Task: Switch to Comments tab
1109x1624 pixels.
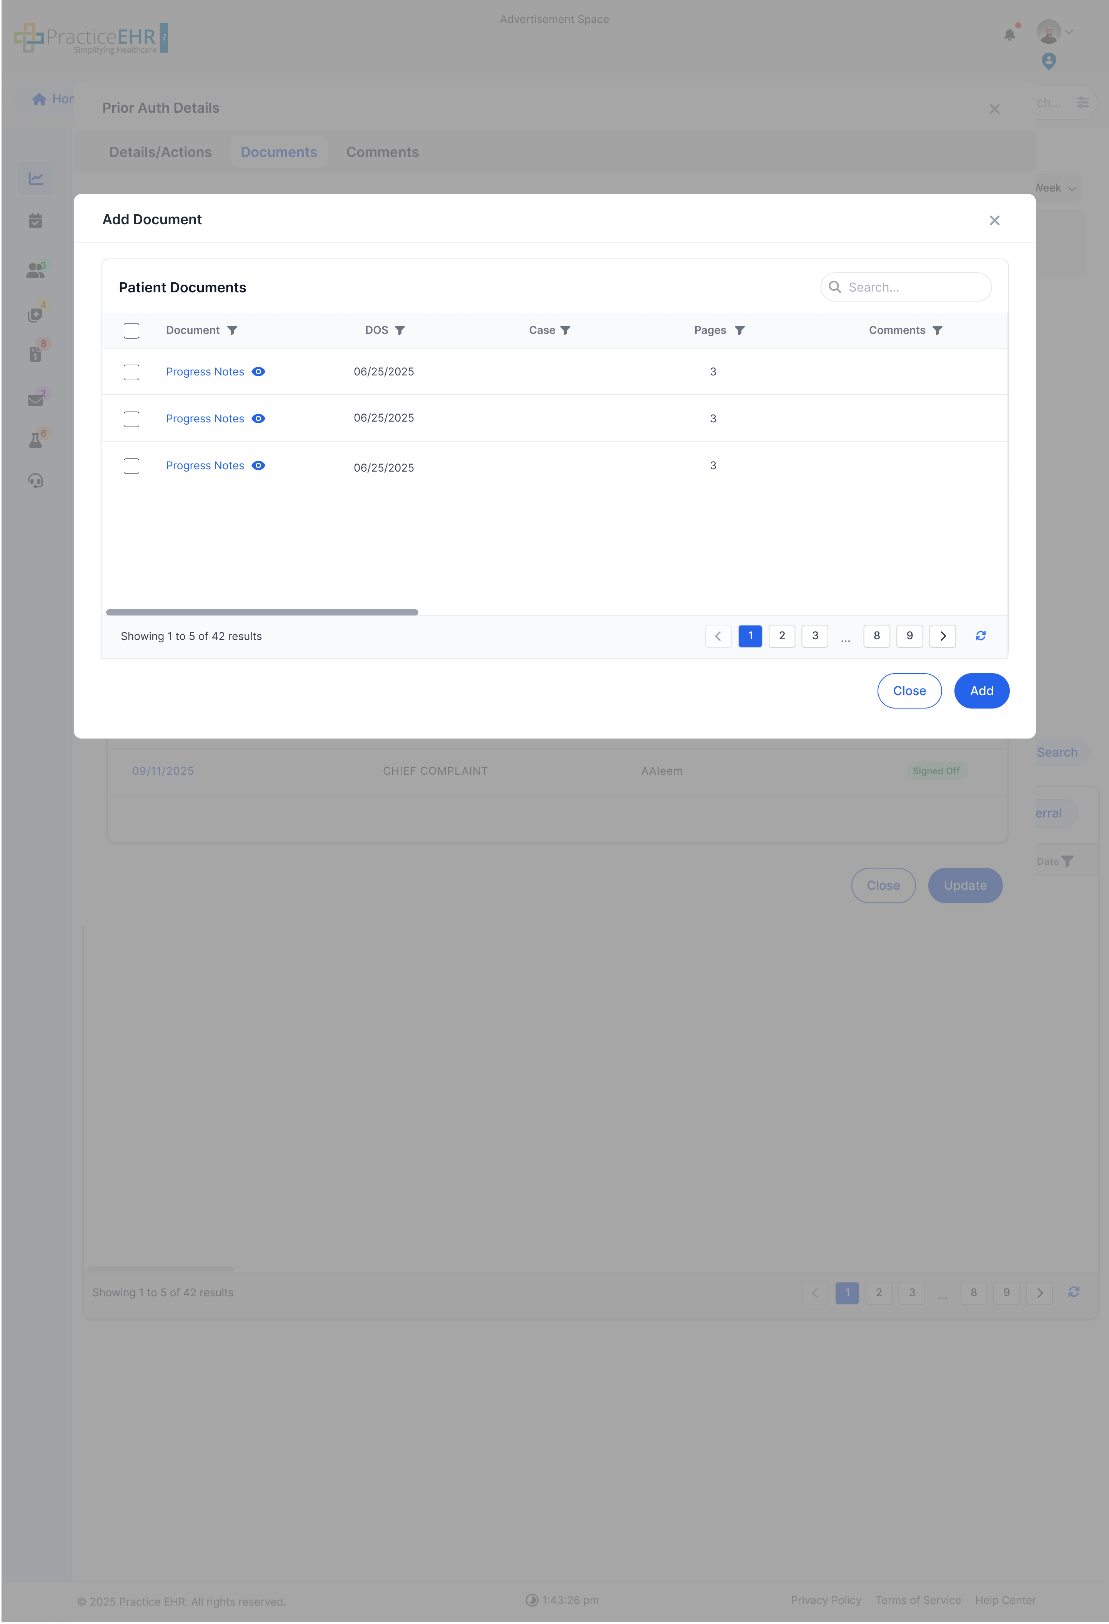Action: click(383, 153)
